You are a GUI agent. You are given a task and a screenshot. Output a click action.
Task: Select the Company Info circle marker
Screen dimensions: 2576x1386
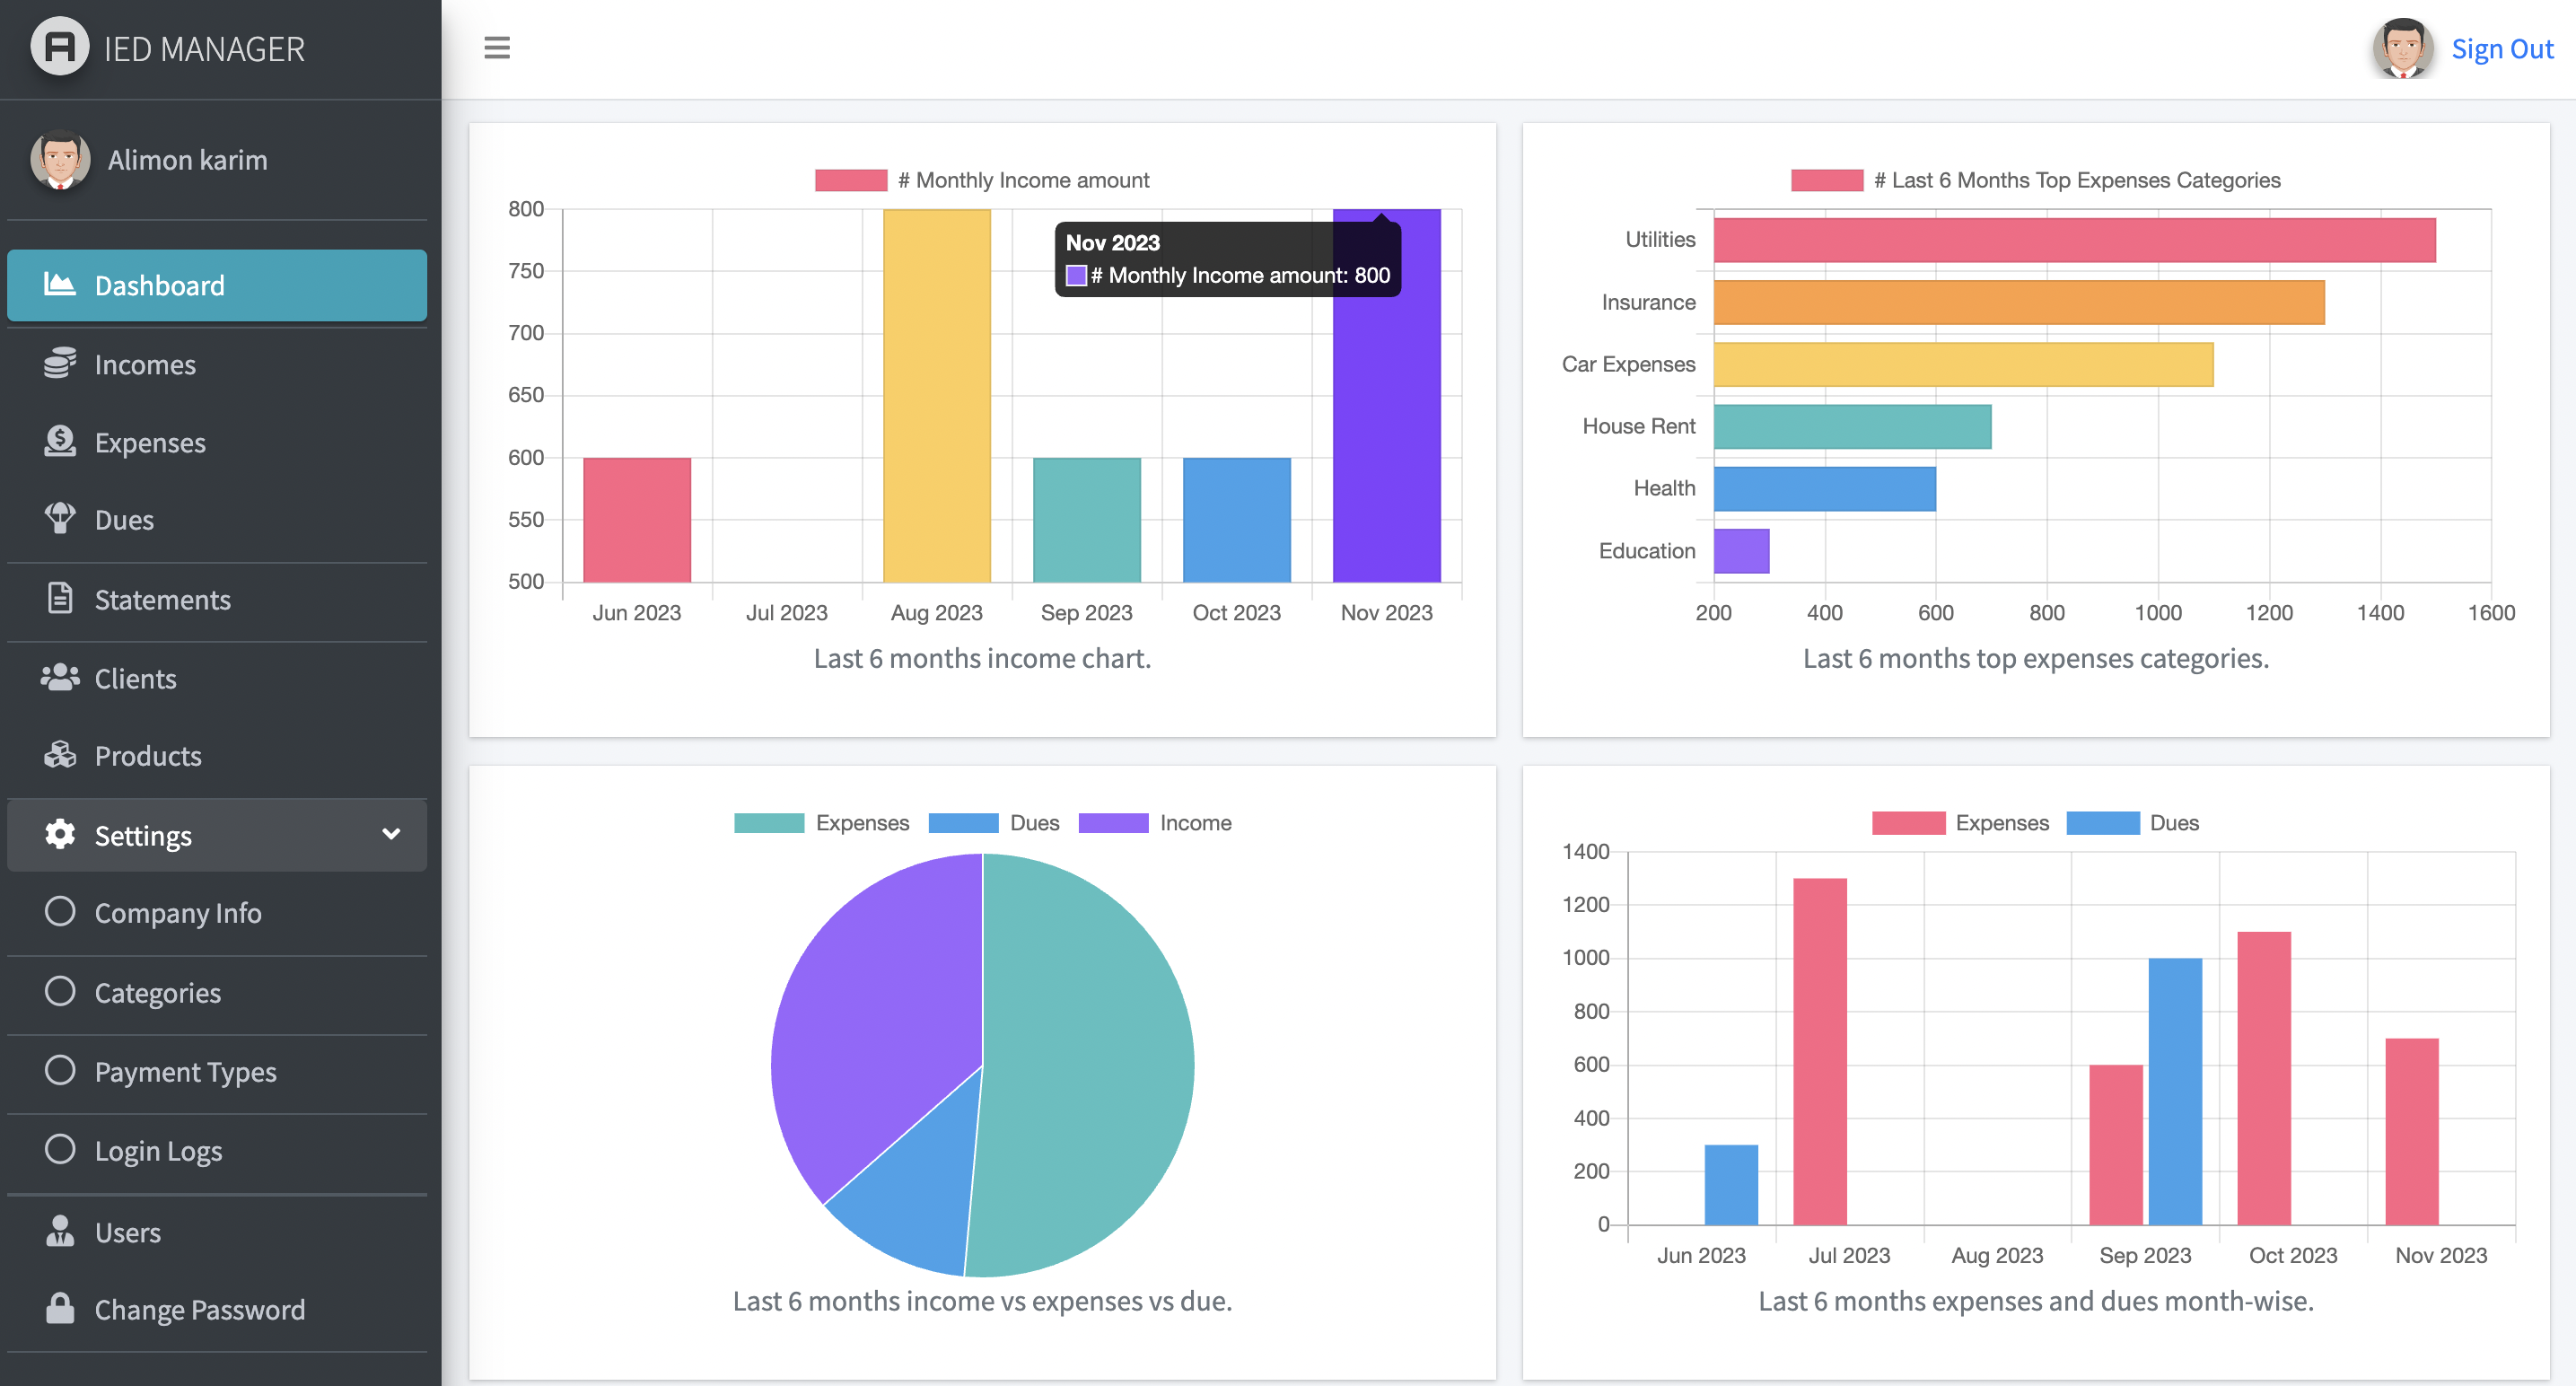point(60,911)
